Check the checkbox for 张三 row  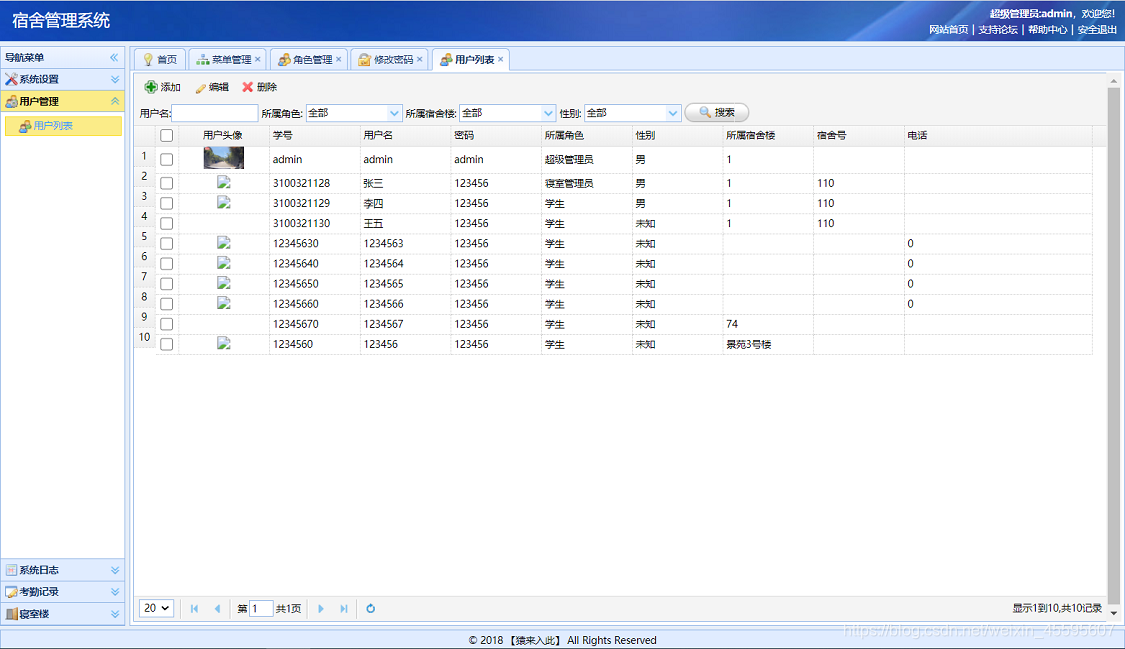pyautogui.click(x=166, y=183)
